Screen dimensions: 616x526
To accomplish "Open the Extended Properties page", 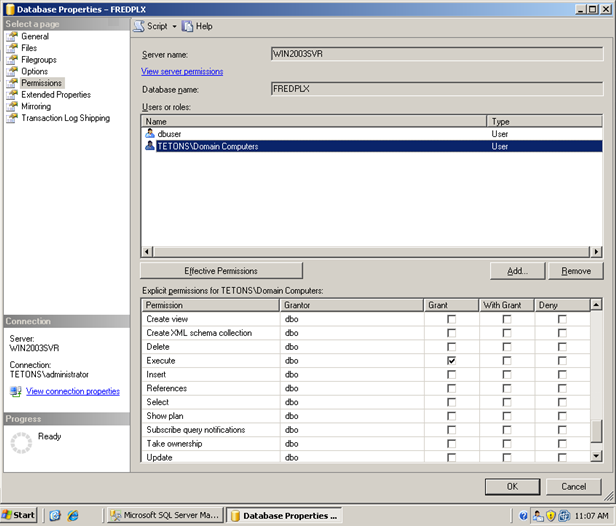I will pos(56,95).
